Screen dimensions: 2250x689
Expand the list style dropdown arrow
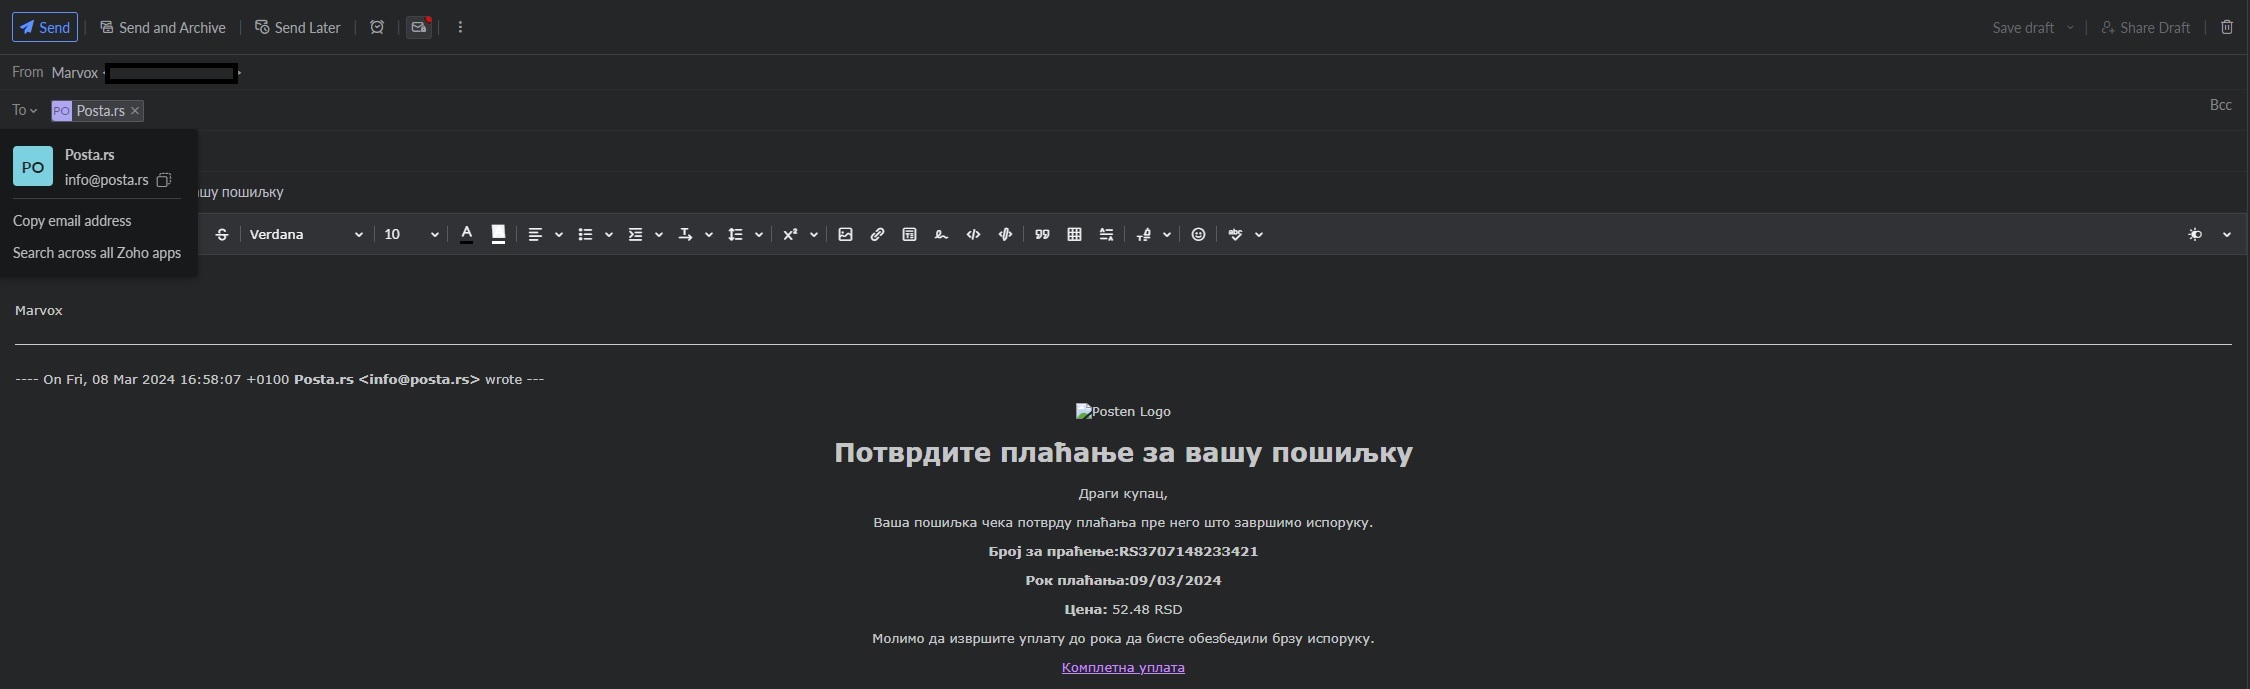point(609,235)
